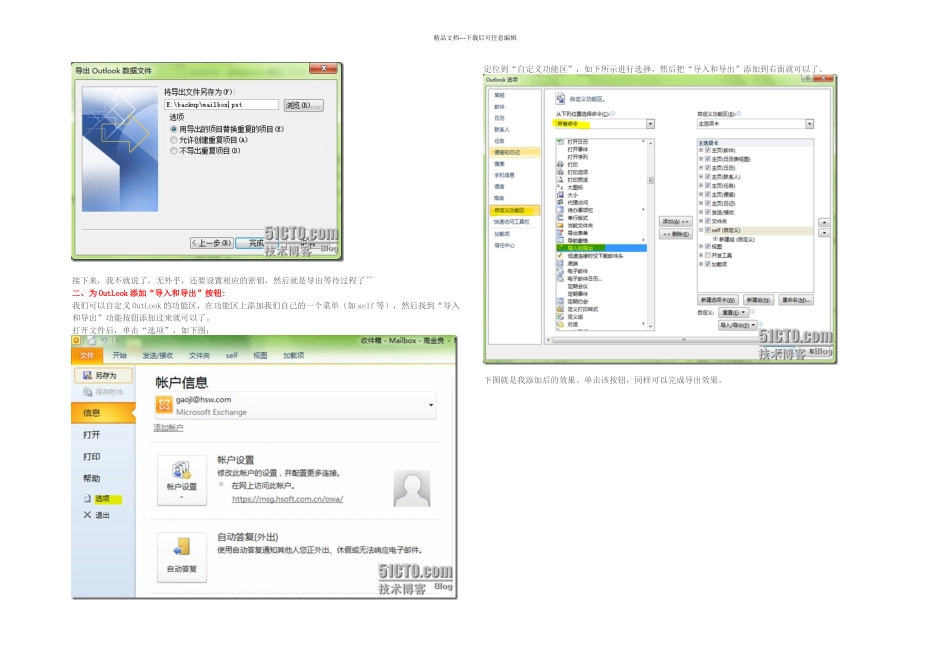The width and height of the screenshot is (950, 672).
Task: Click the move up arrow beside tabs list
Action: 824,222
